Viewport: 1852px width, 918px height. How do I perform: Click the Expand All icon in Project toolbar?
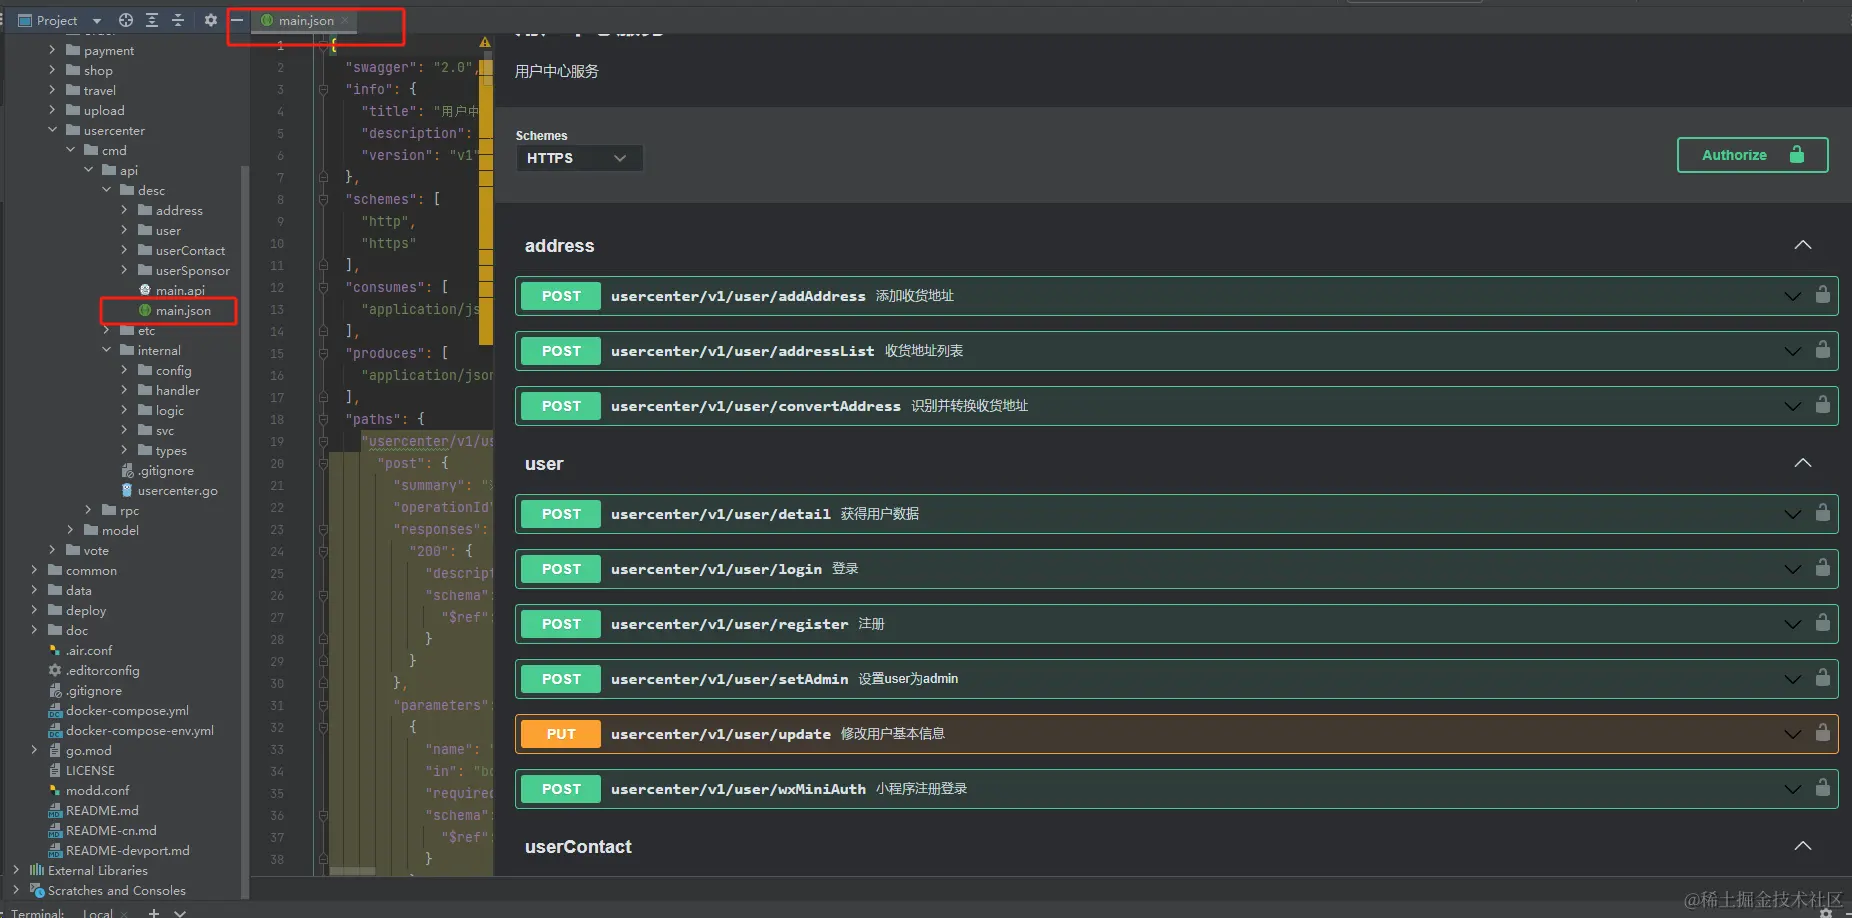pyautogui.click(x=152, y=20)
